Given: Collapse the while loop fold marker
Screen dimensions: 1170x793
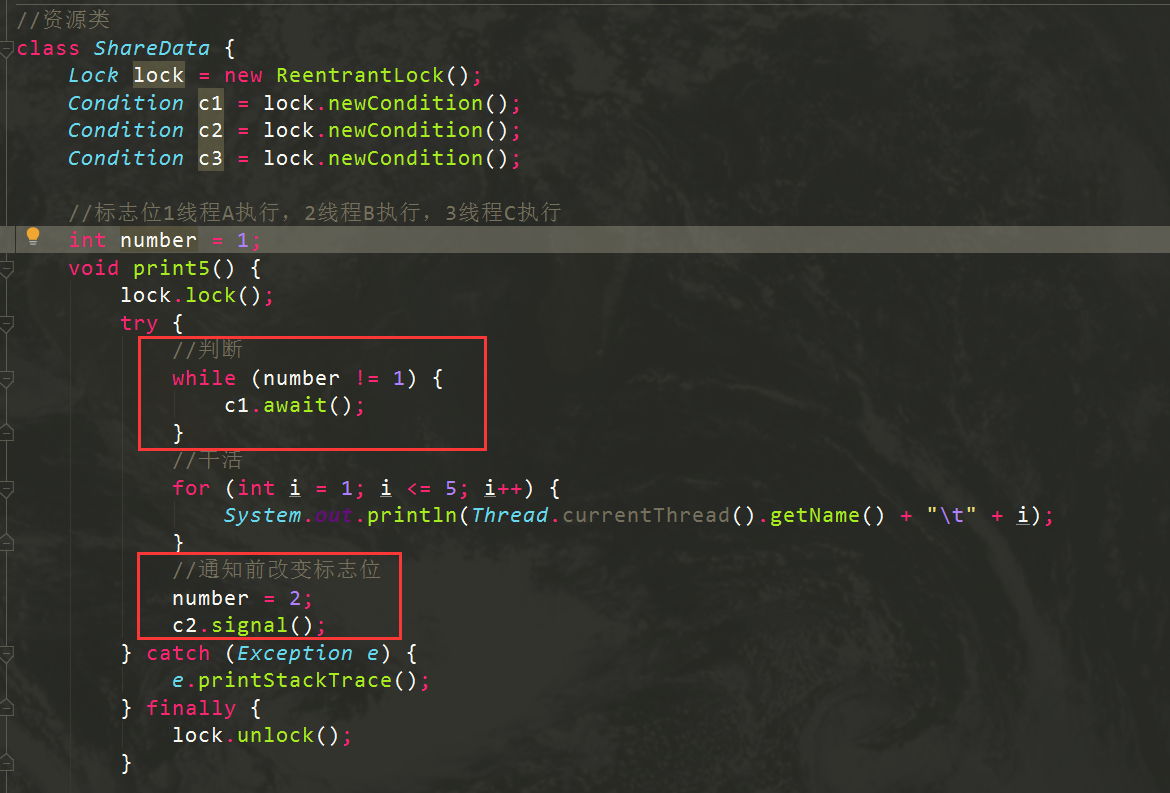Looking at the screenshot, I should [x=6, y=380].
